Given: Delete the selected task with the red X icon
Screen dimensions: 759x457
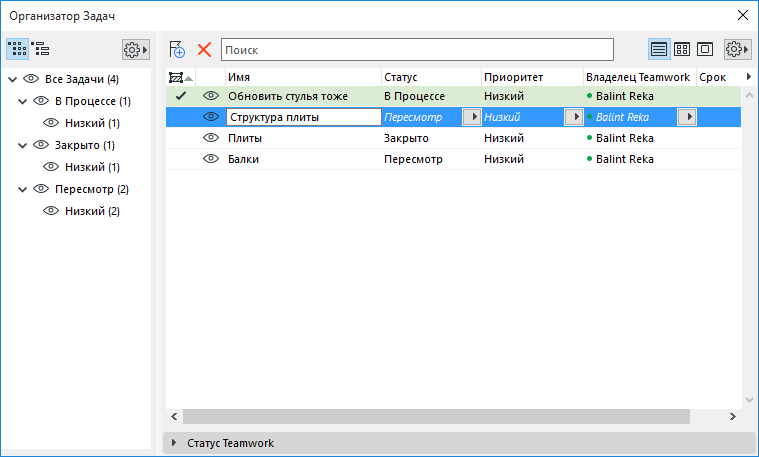Looking at the screenshot, I should (x=204, y=49).
